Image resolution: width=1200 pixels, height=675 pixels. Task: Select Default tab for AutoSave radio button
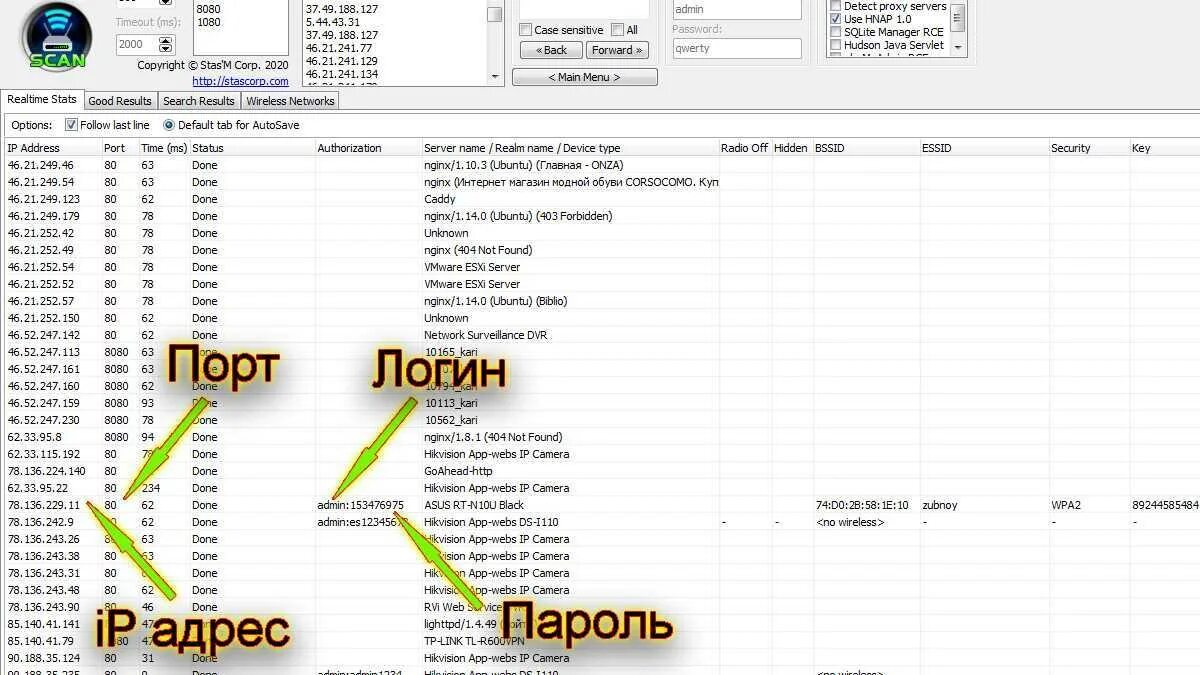168,125
